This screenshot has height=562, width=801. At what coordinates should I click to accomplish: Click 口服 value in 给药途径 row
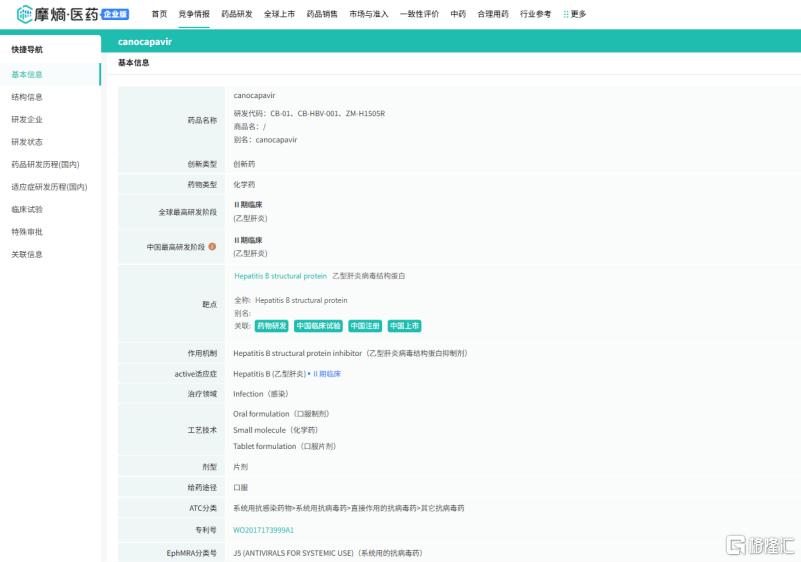click(241, 487)
